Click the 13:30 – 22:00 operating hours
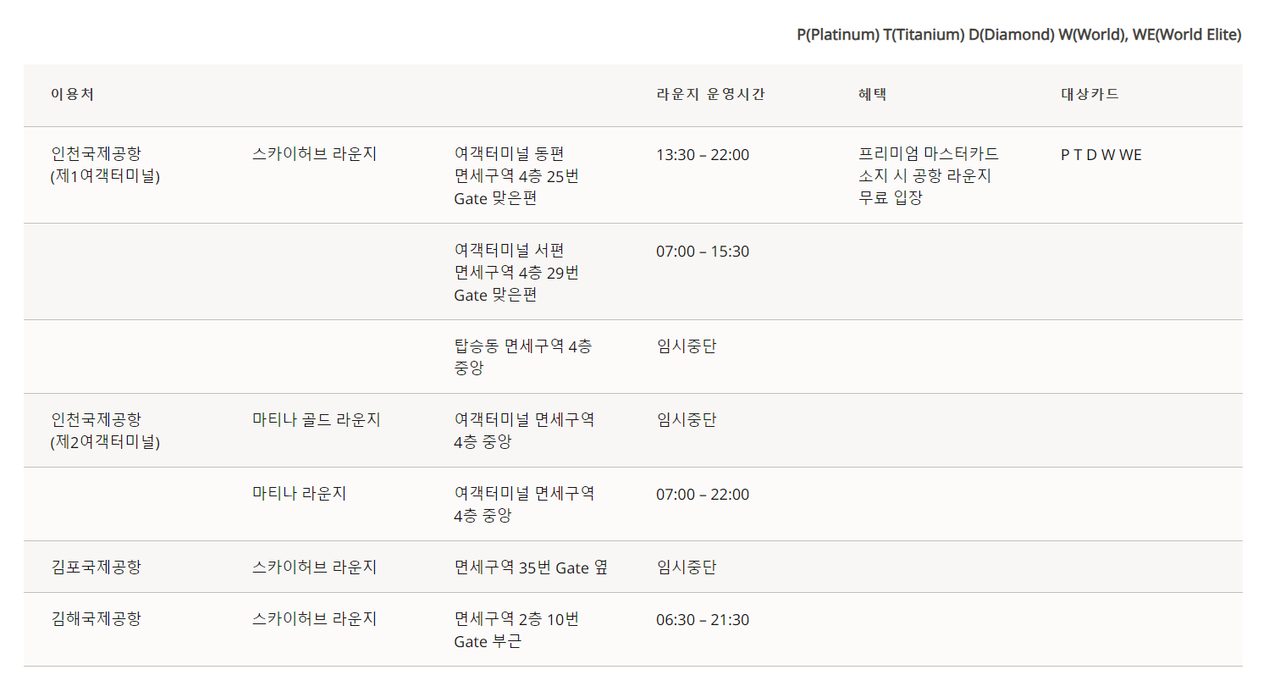Screen dimensions: 1280x692 click(x=702, y=155)
